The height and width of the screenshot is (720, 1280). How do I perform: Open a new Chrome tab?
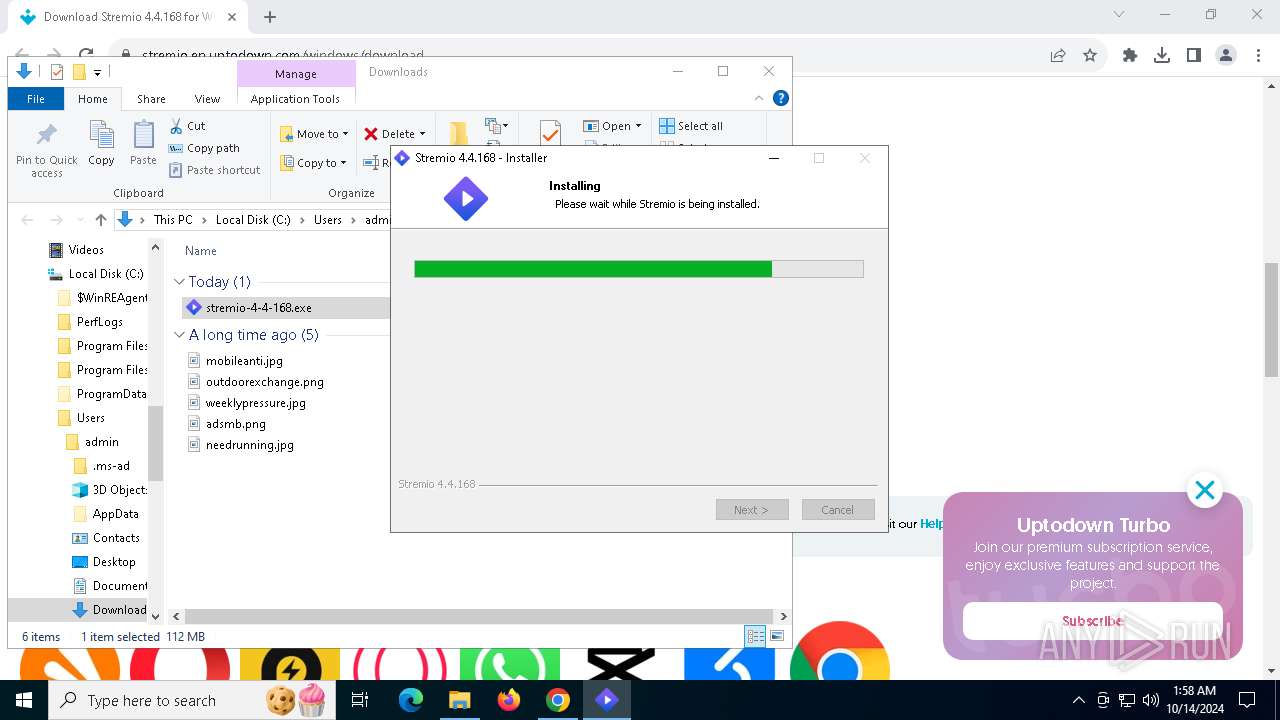270,17
